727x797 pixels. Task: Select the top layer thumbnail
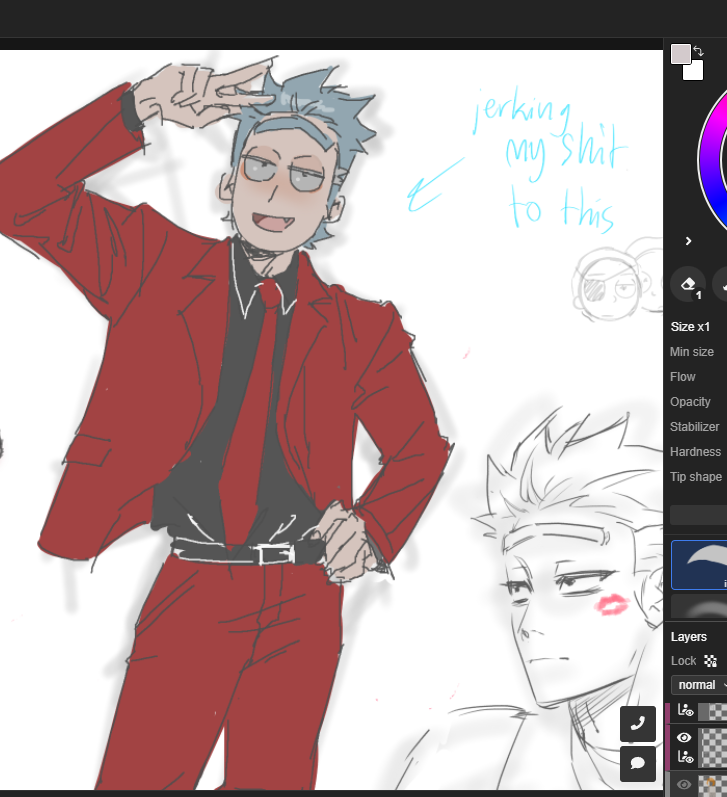(x=713, y=712)
